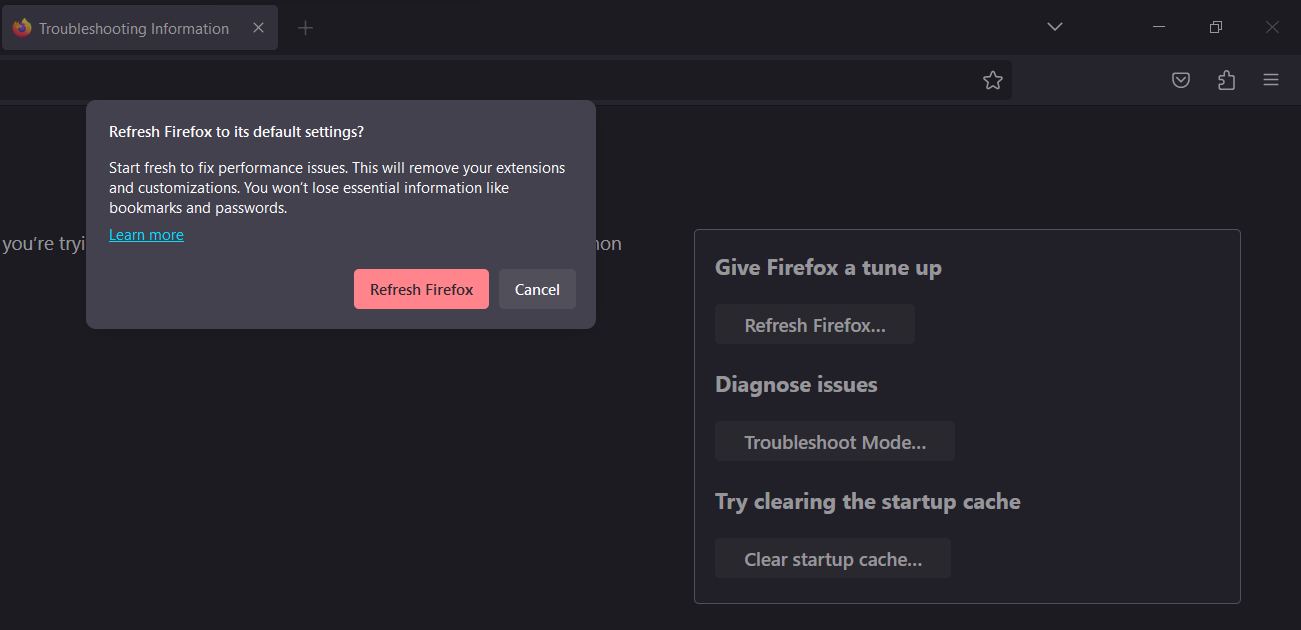Screen dimensions: 1301x630
Task: Open the 'Learn more' link
Action: (x=146, y=234)
